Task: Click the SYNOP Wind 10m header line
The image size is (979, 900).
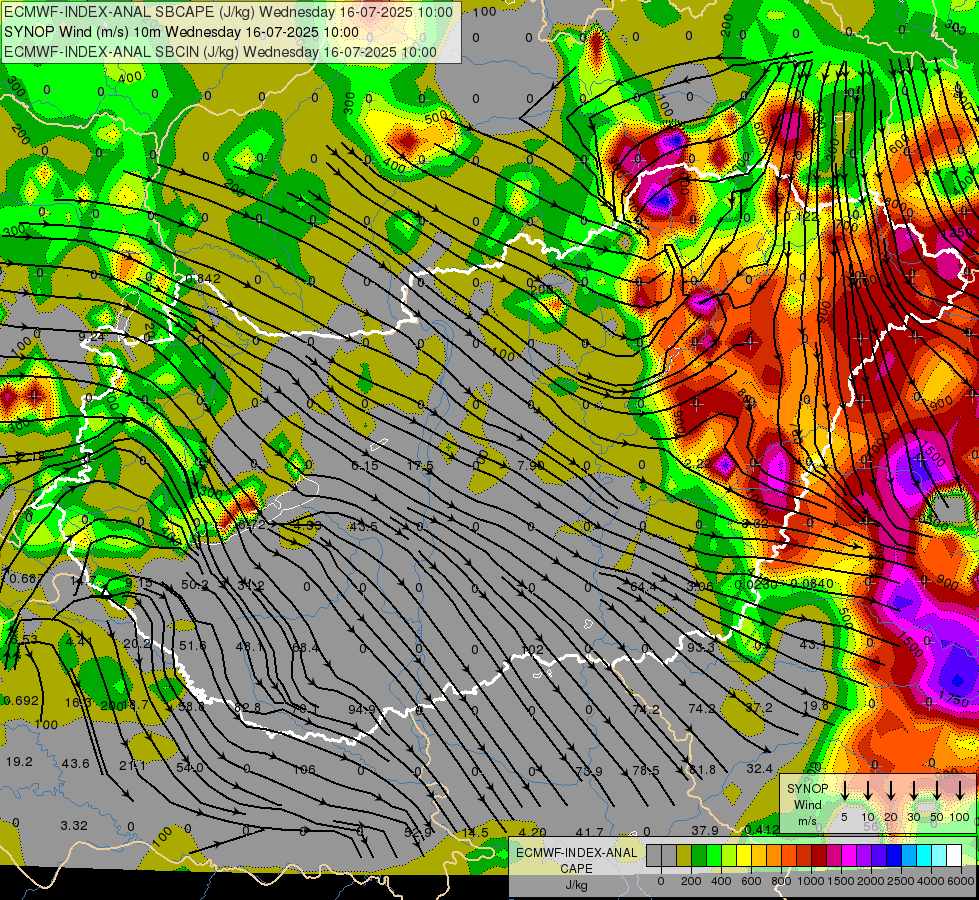Action: point(181,32)
